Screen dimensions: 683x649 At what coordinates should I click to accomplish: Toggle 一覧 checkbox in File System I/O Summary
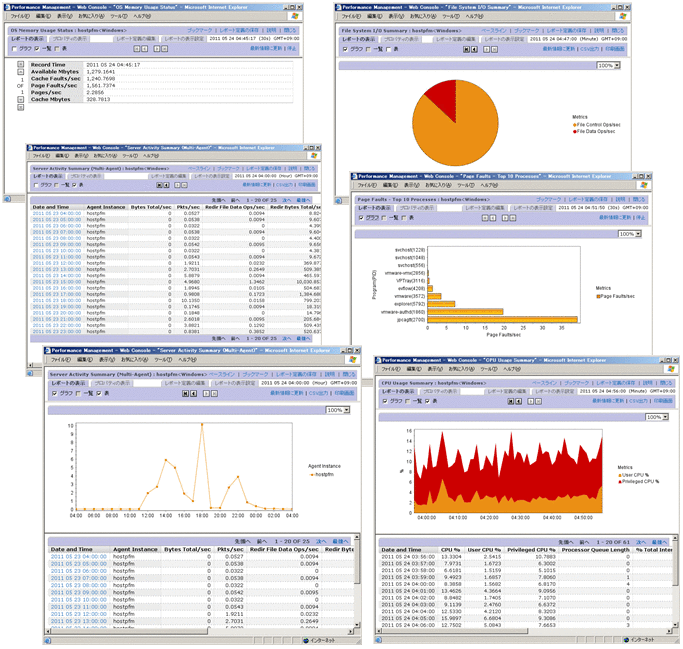(x=368, y=48)
